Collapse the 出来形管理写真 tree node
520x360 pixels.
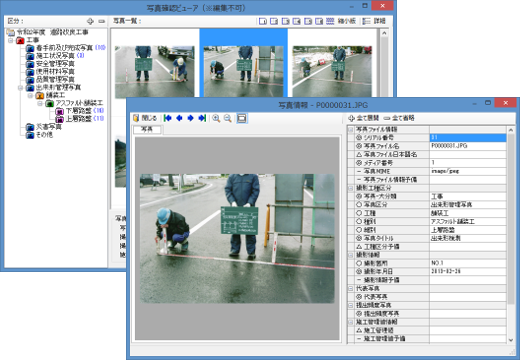(x=21, y=88)
